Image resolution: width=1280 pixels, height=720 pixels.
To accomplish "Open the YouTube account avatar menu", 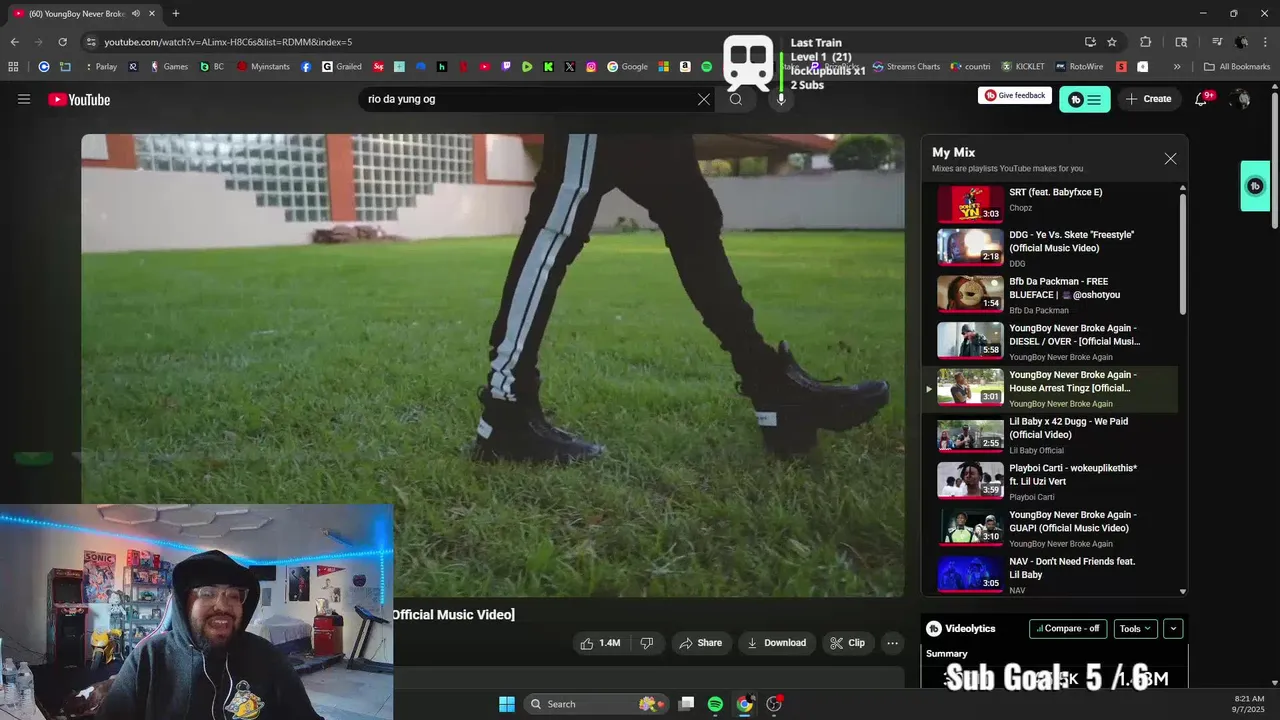I will (1240, 99).
